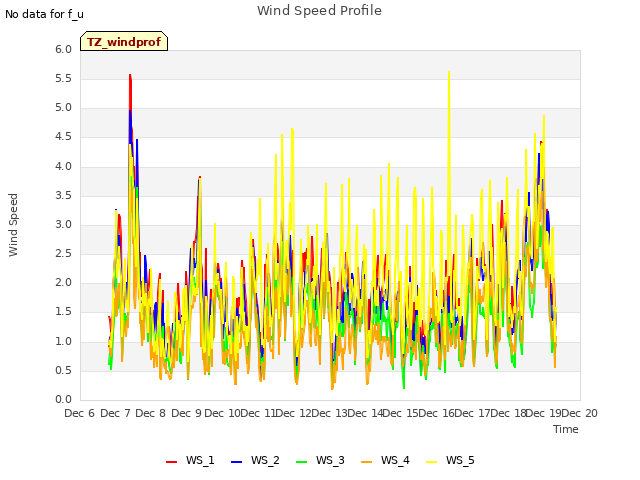Image resolution: width=640 pixels, height=480 pixels.
Task: Click the Dec 6 x-axis tick label
Action: pyautogui.click(x=80, y=413)
